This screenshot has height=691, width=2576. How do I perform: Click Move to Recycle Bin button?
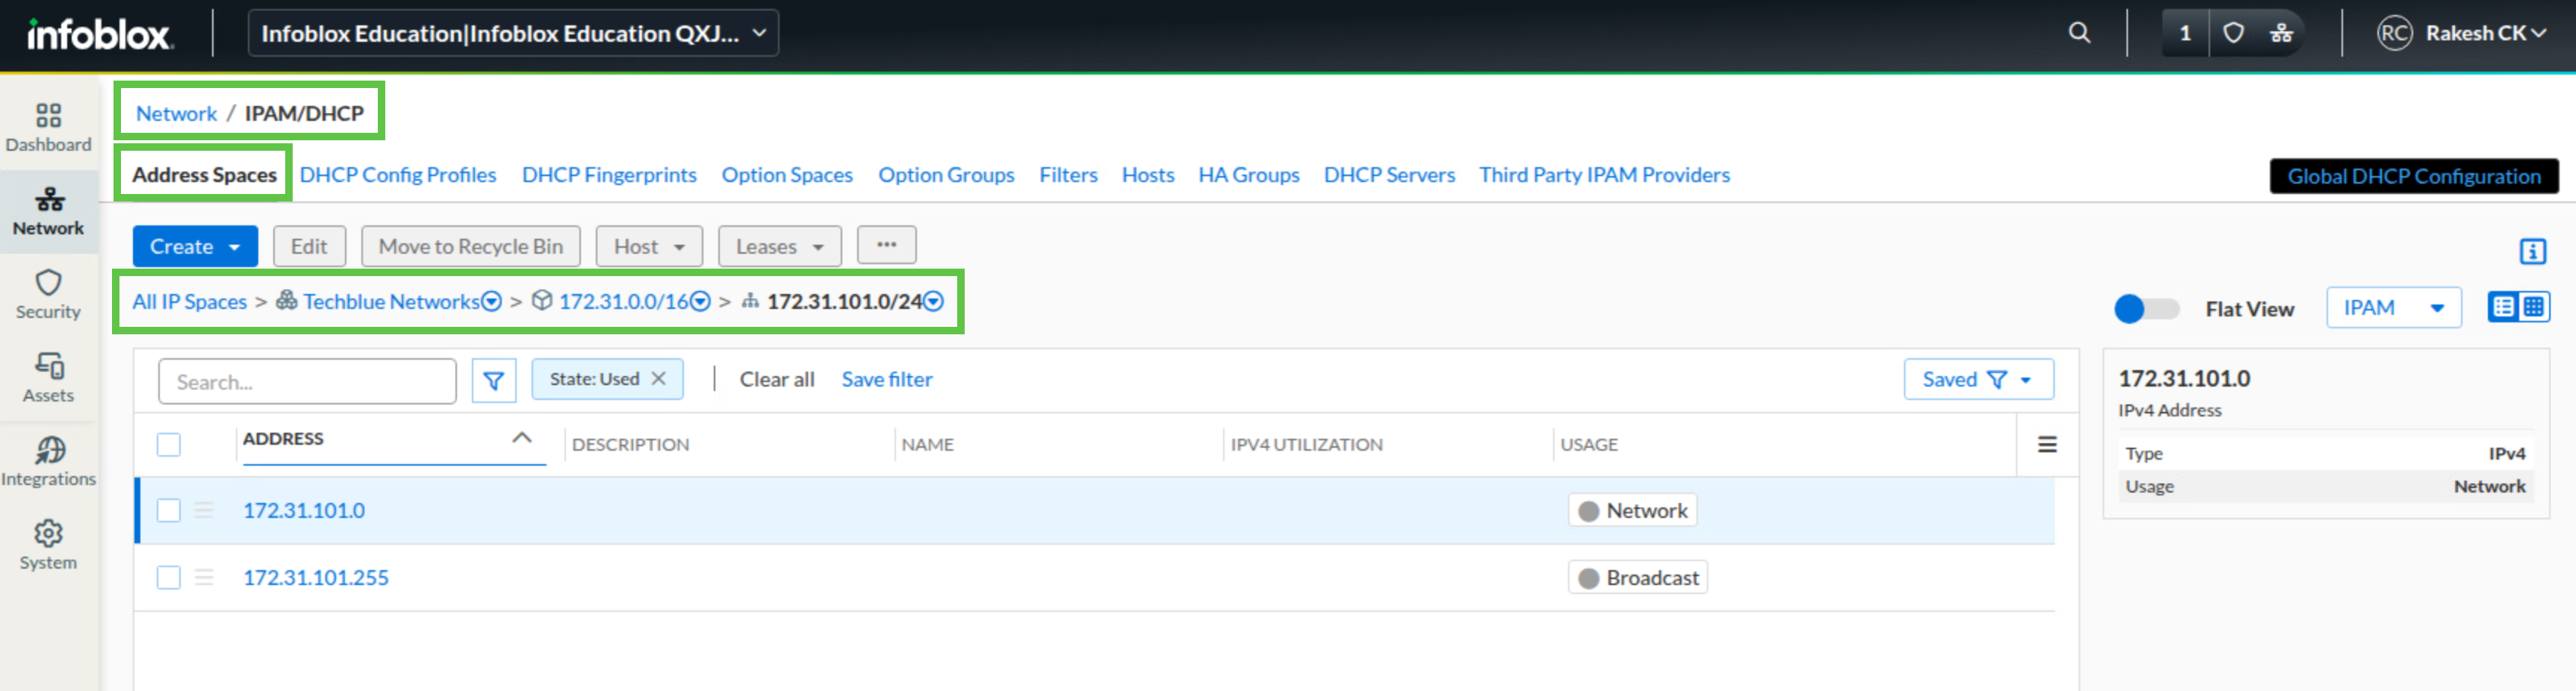point(470,246)
